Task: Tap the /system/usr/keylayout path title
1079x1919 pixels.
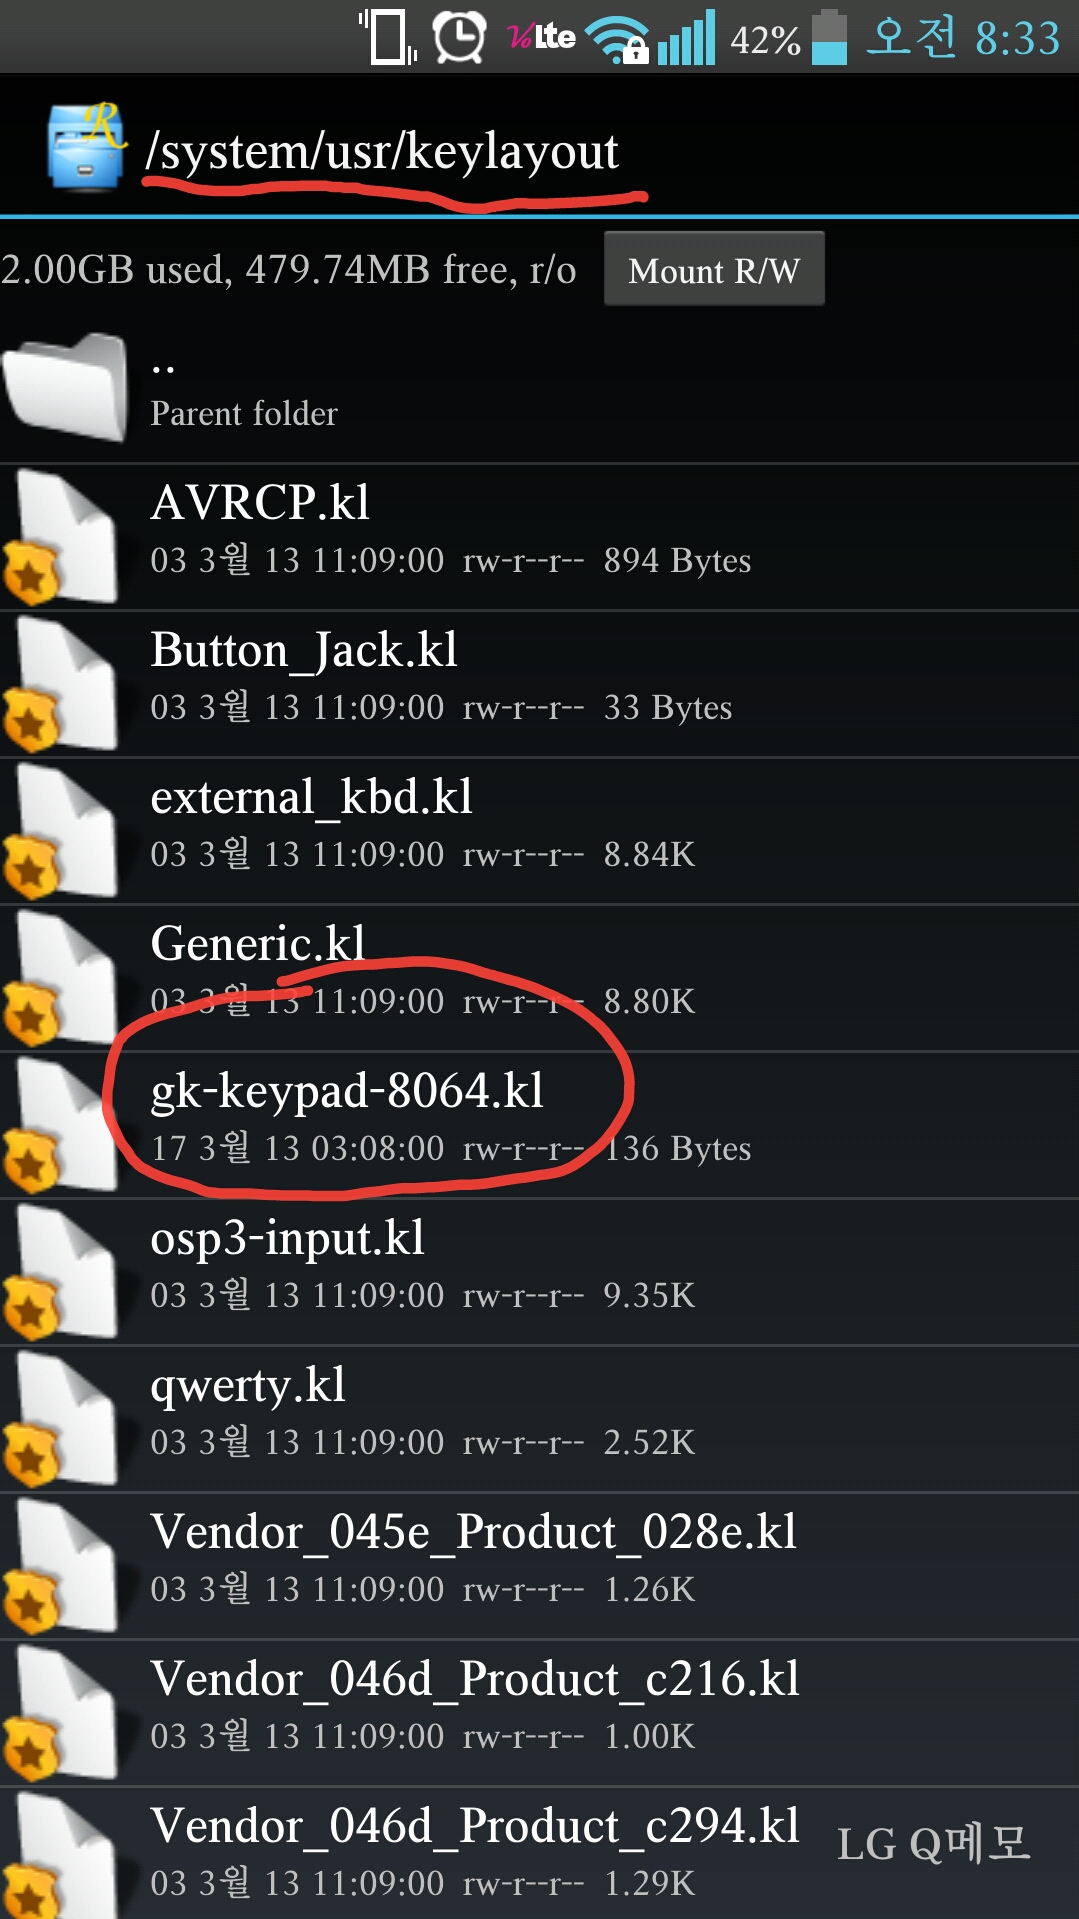Action: 382,151
